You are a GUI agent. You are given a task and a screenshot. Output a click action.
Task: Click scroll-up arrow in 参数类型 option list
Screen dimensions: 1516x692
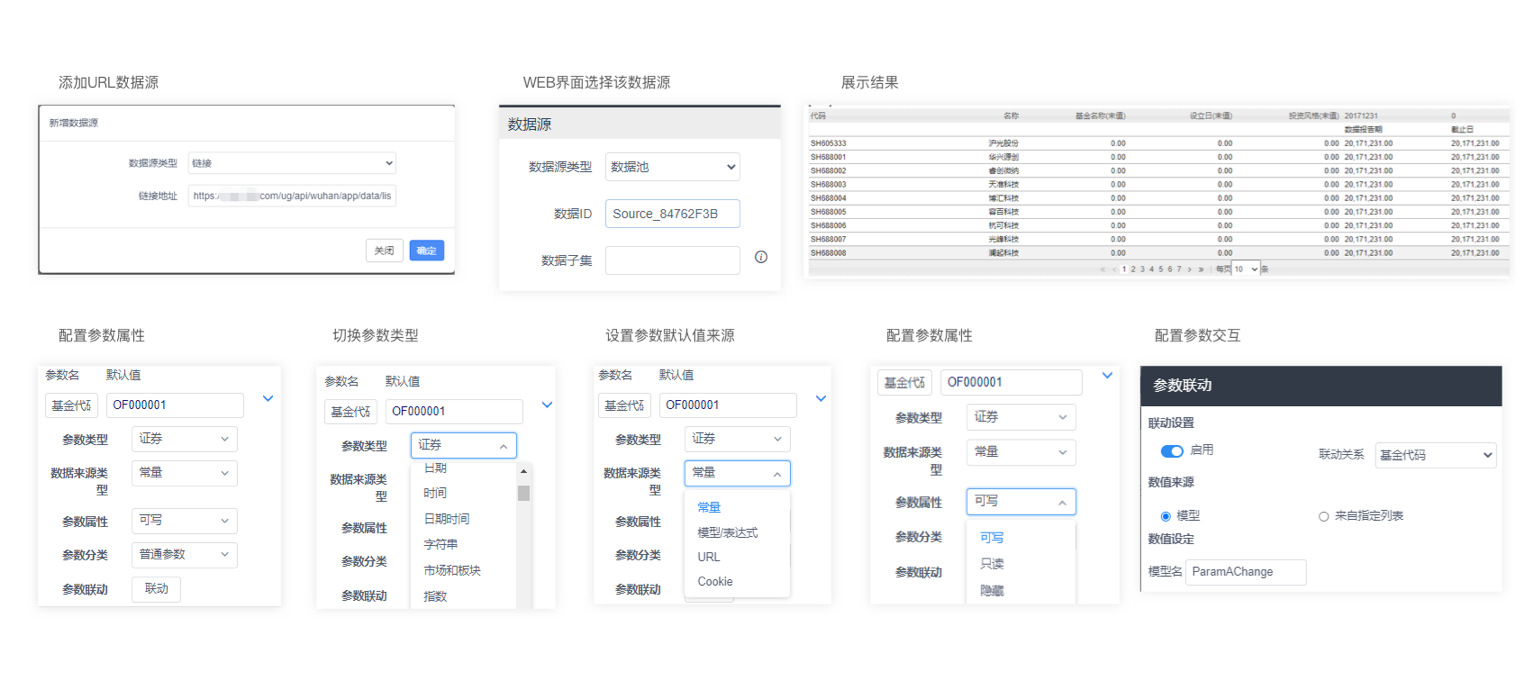pos(523,470)
